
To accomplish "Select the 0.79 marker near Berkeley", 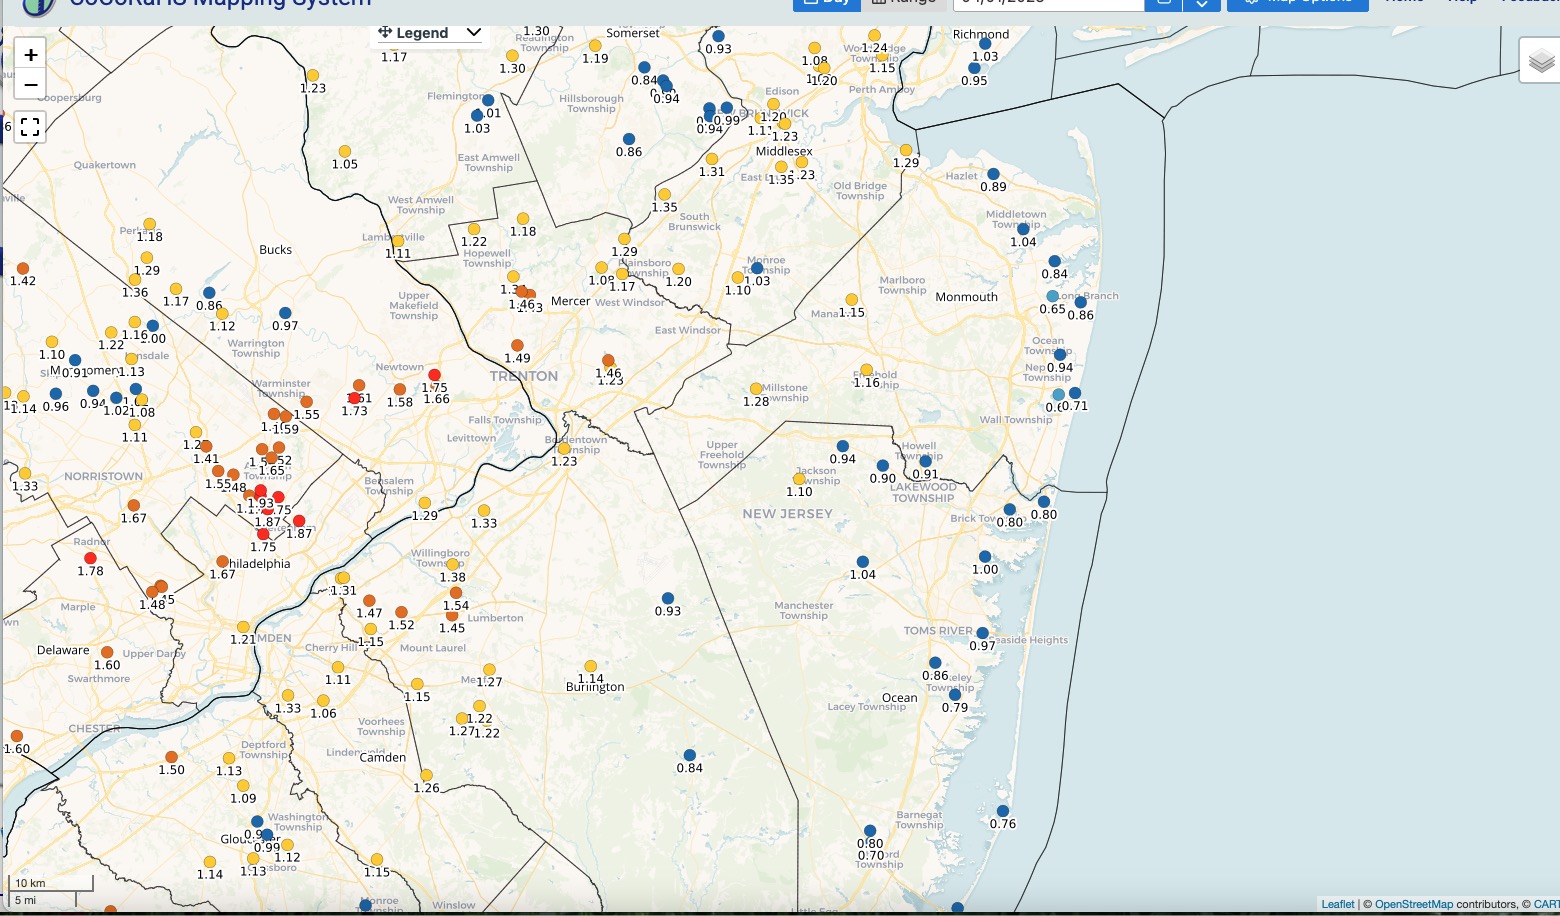I will pos(955,694).
